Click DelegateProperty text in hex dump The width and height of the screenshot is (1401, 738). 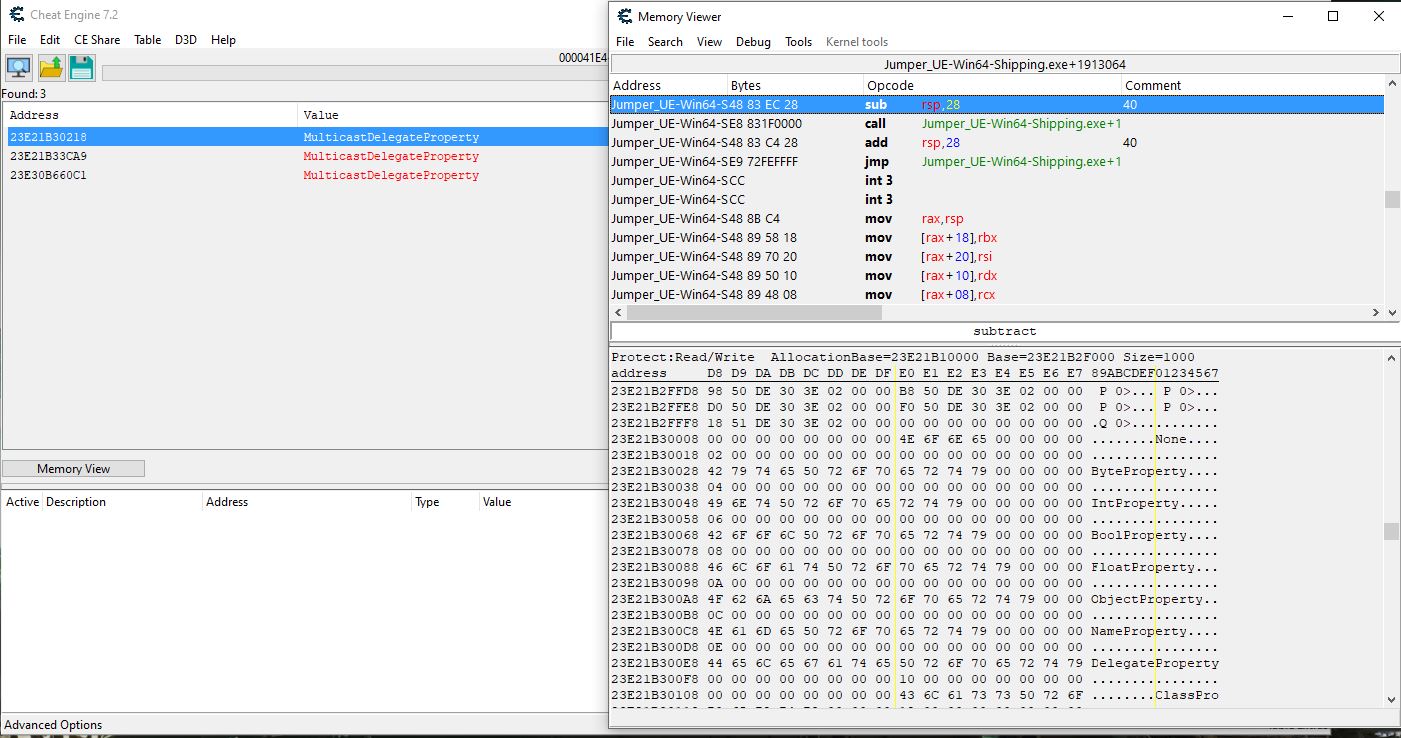[x=1155, y=663]
